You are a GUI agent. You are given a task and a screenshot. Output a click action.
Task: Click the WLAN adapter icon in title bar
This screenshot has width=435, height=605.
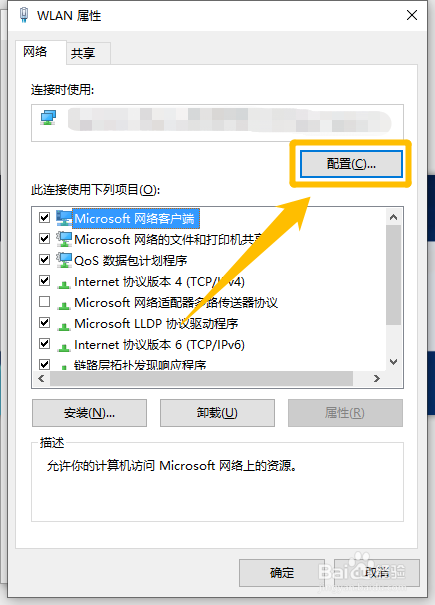point(24,15)
